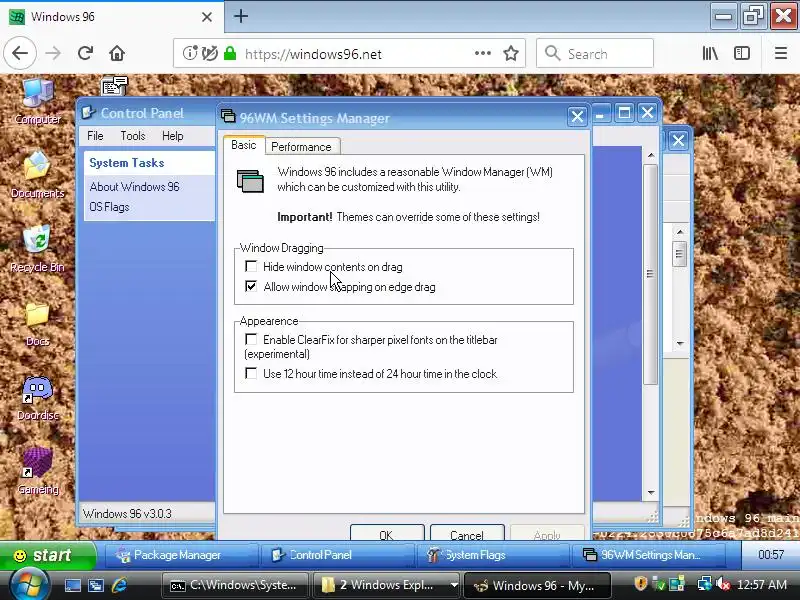800x600 pixels.
Task: Launch the Gameing shortcut icon
Action: tap(37, 471)
